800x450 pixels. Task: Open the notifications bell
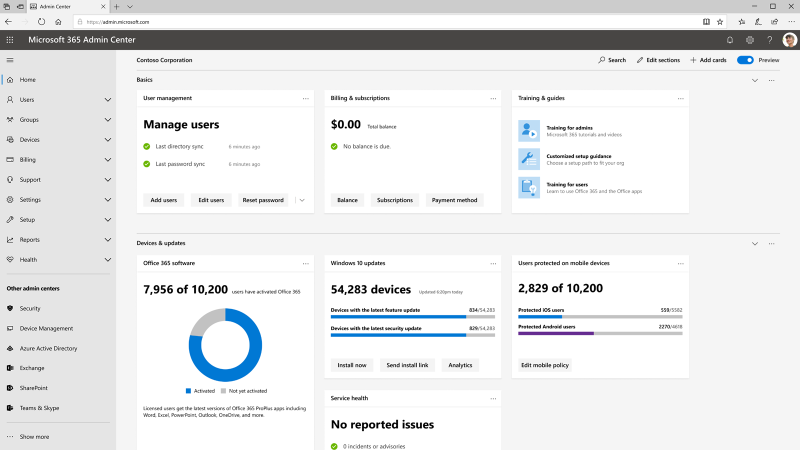730,40
